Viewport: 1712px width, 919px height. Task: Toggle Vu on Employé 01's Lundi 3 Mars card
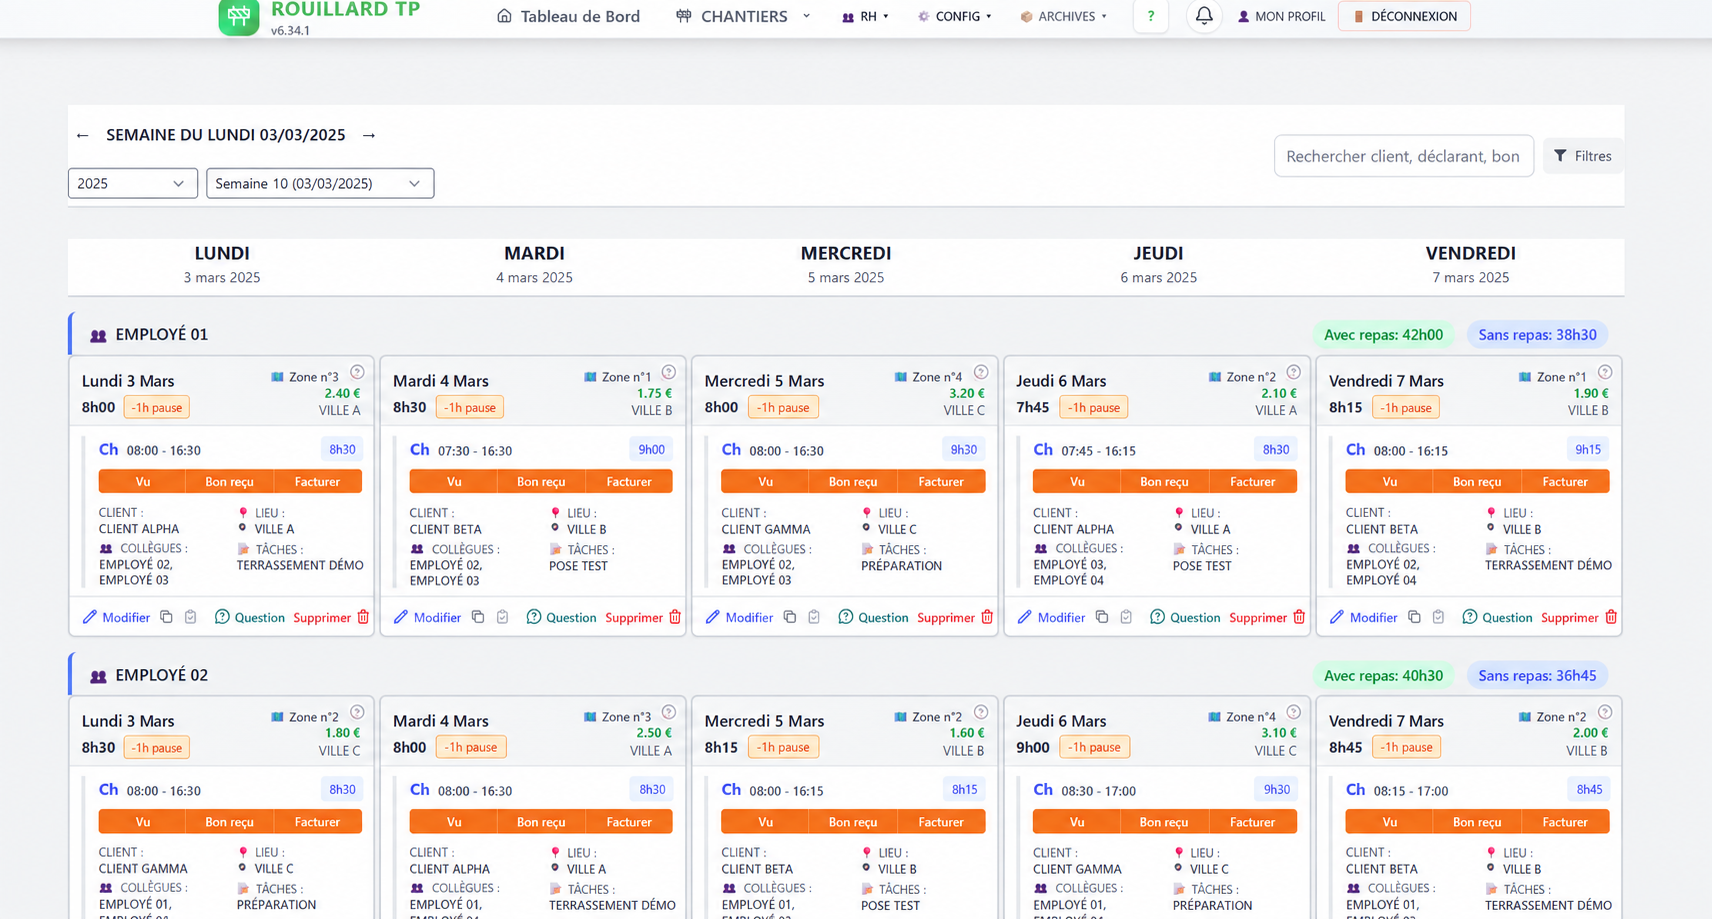(143, 482)
